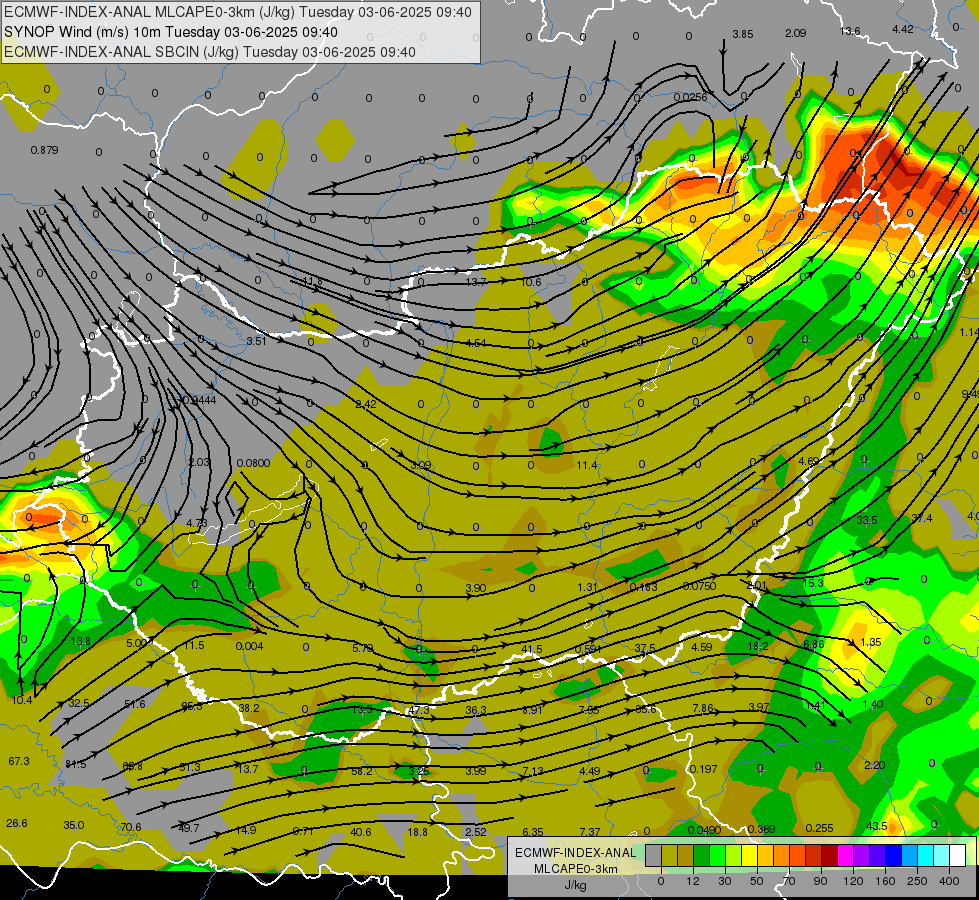The height and width of the screenshot is (900, 979).
Task: Click the map value '0.0256'
Action: (x=691, y=97)
